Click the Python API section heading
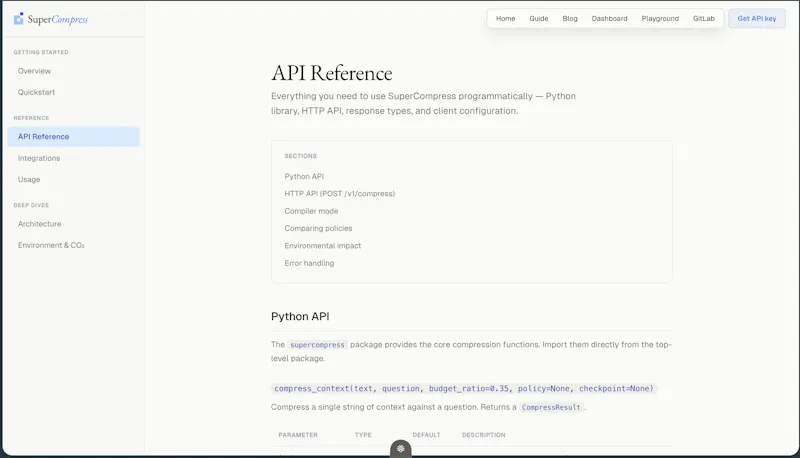 [x=300, y=316]
